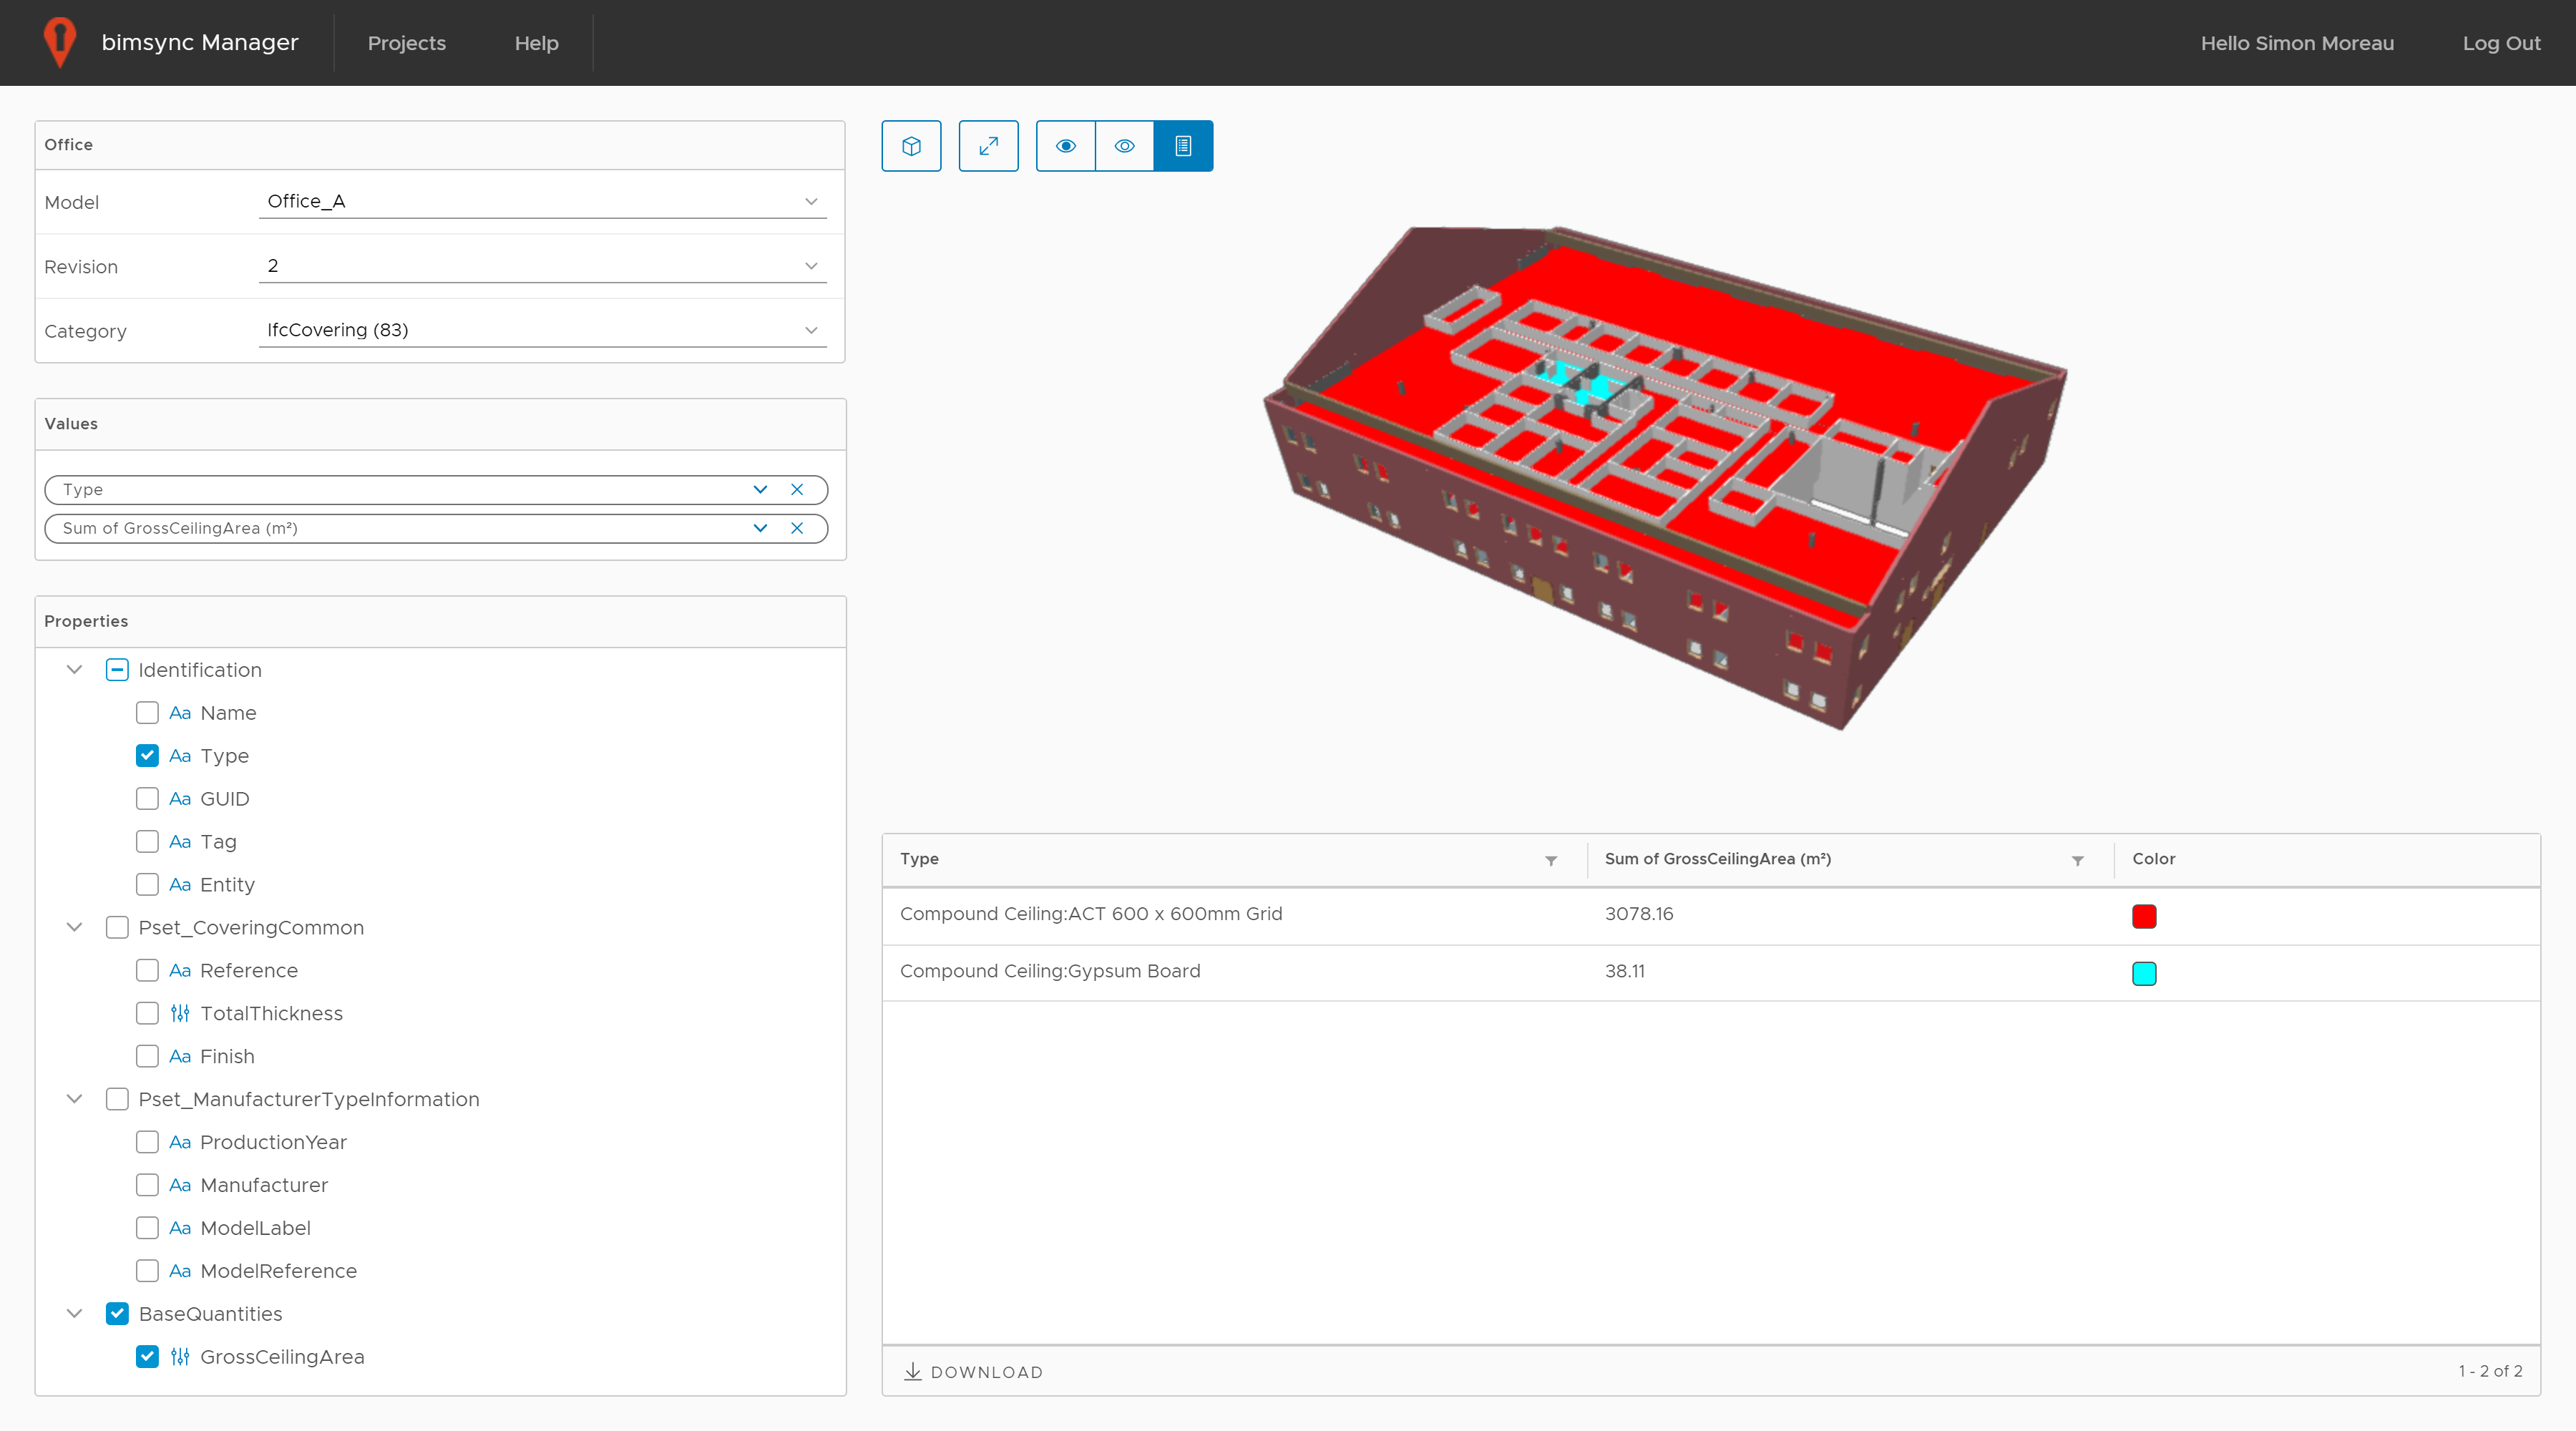This screenshot has width=2576, height=1431.
Task: Click the DOWNLOAD button
Action: (973, 1372)
